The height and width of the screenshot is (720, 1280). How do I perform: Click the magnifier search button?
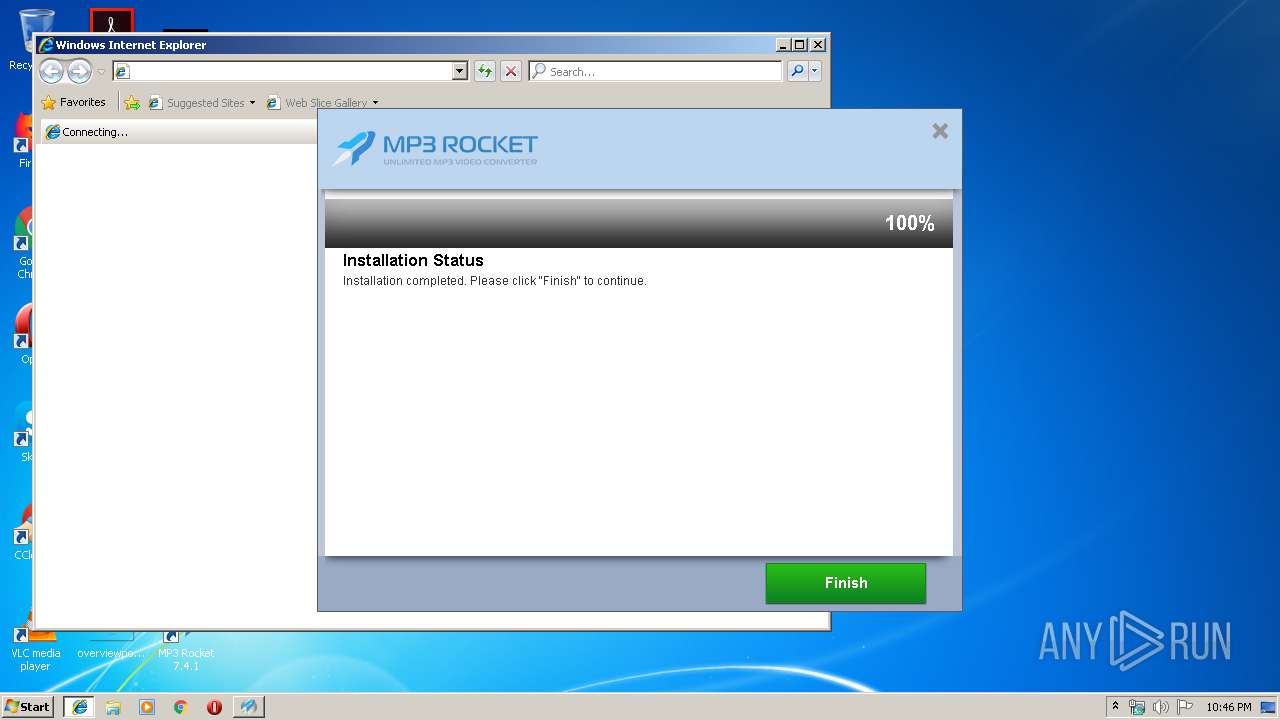pyautogui.click(x=797, y=71)
